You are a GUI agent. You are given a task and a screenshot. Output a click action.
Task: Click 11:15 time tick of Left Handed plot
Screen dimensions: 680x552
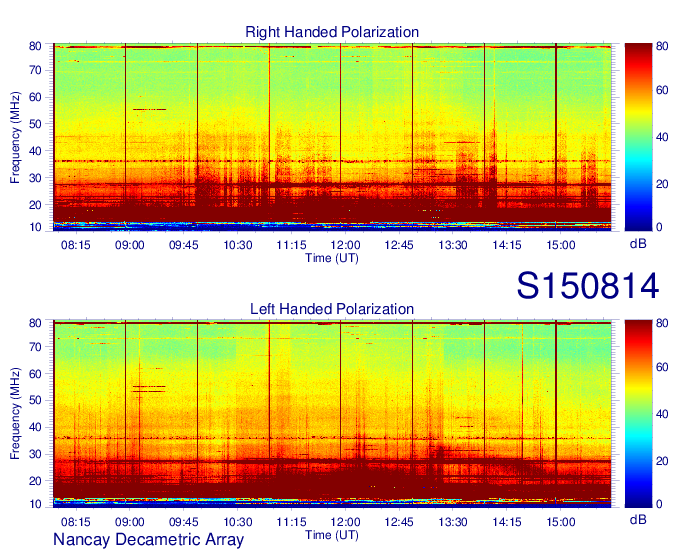click(291, 522)
